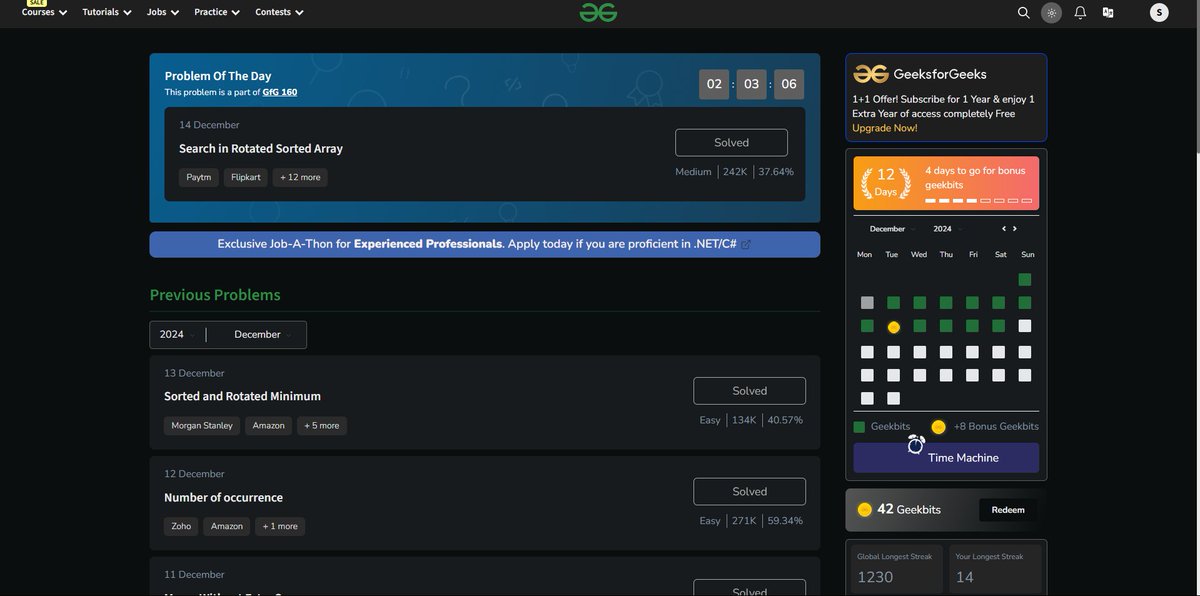This screenshot has height=596, width=1200.
Task: Open the notifications bell
Action: [x=1080, y=12]
